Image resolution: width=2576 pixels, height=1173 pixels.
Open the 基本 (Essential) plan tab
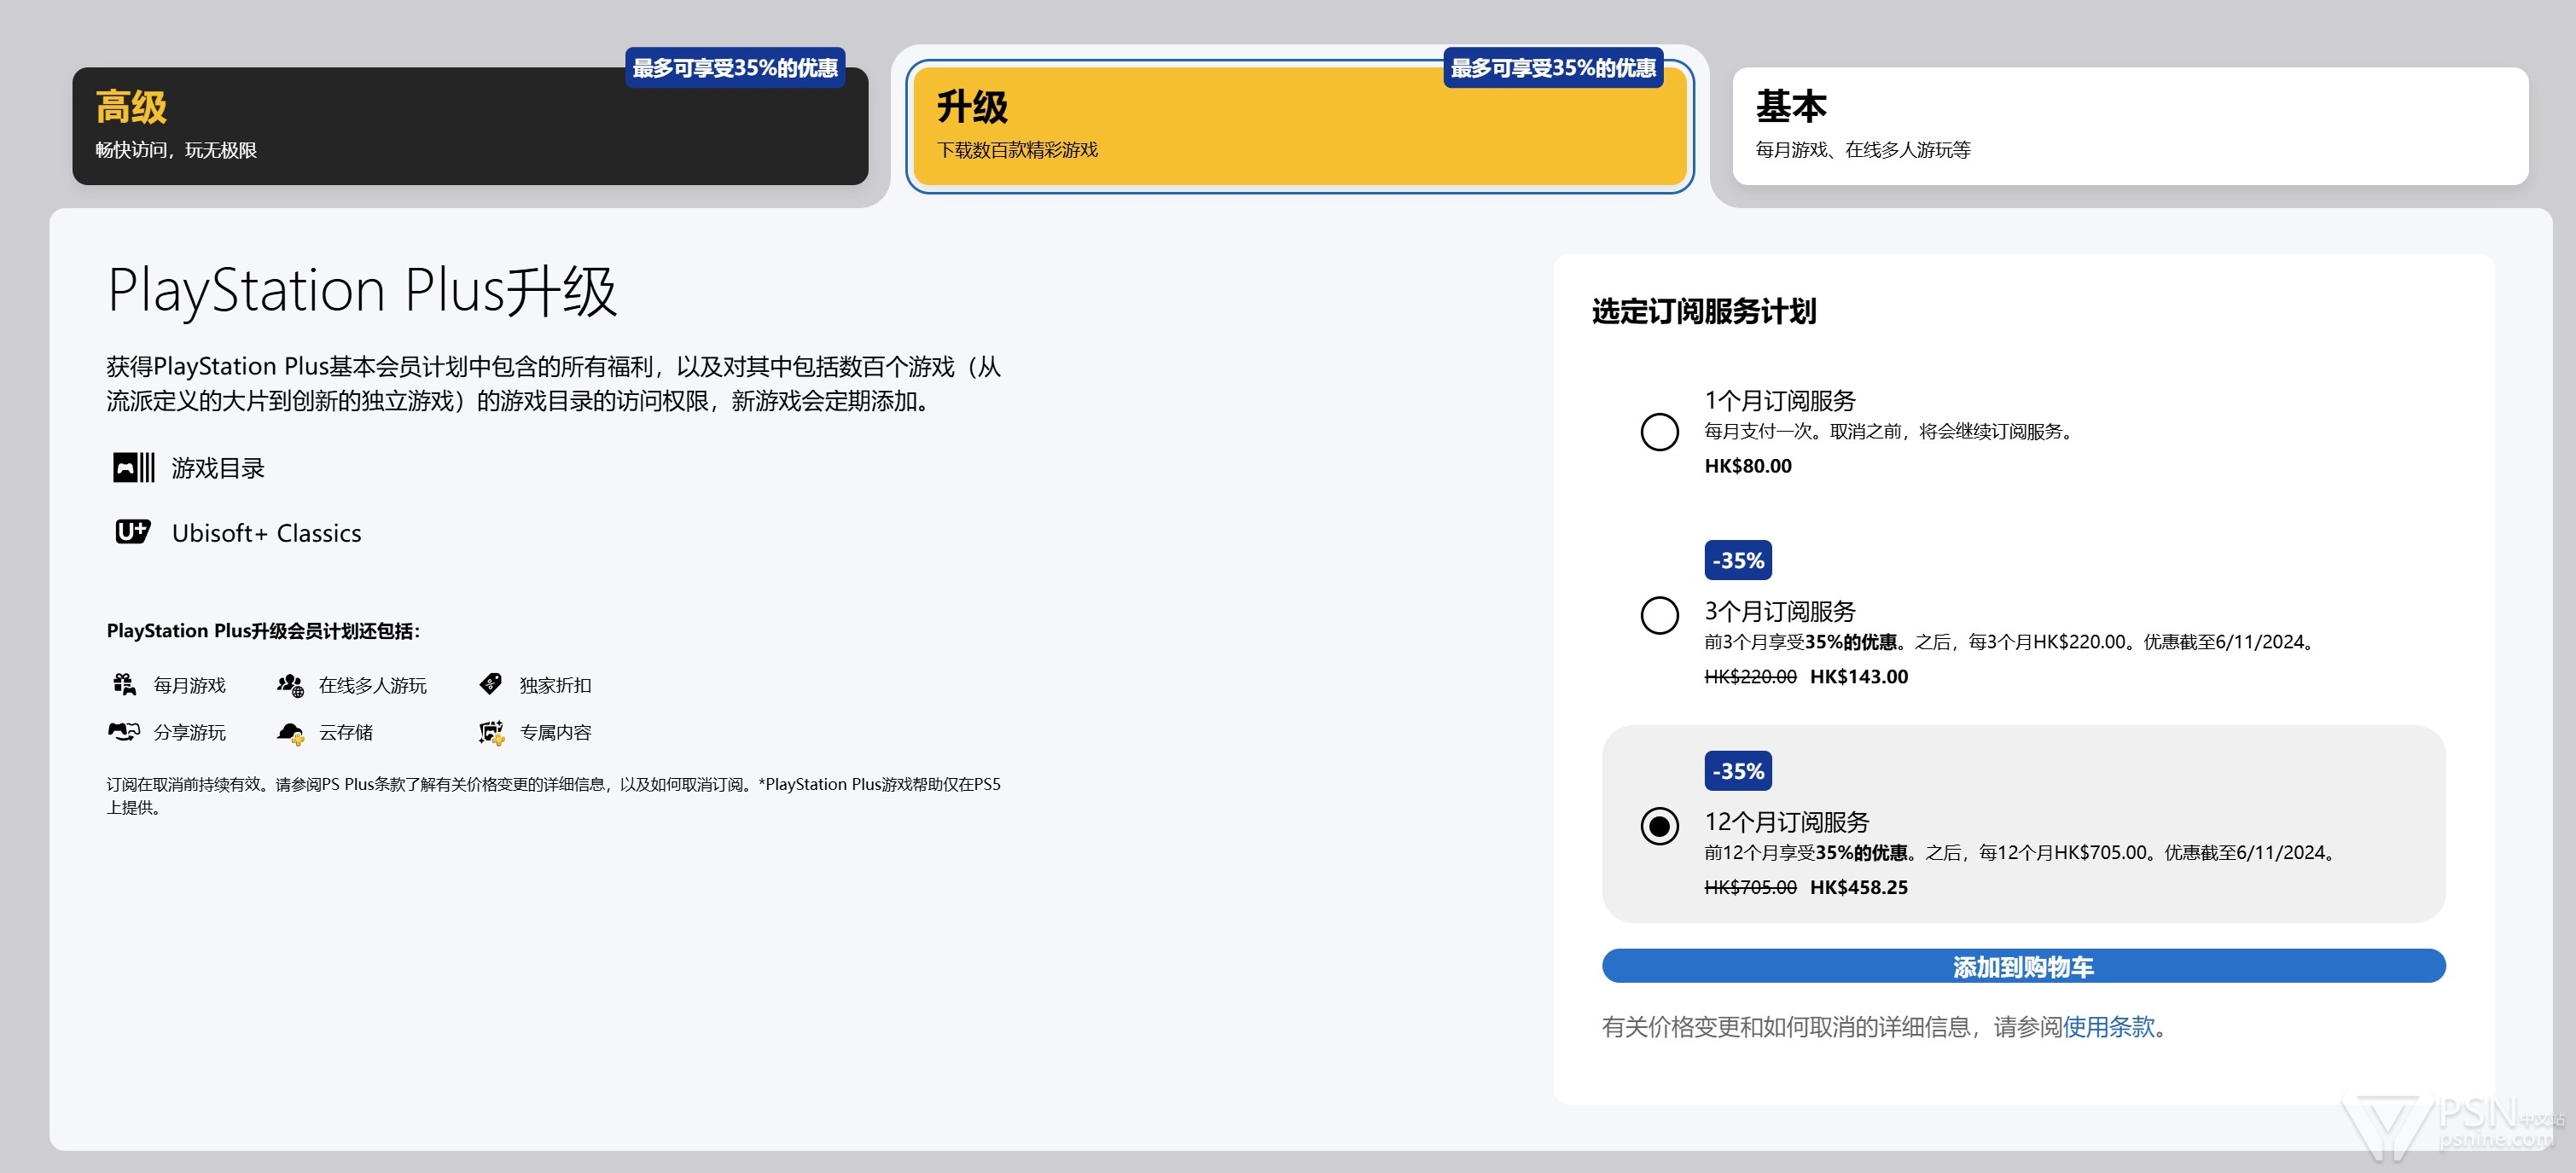point(2130,126)
